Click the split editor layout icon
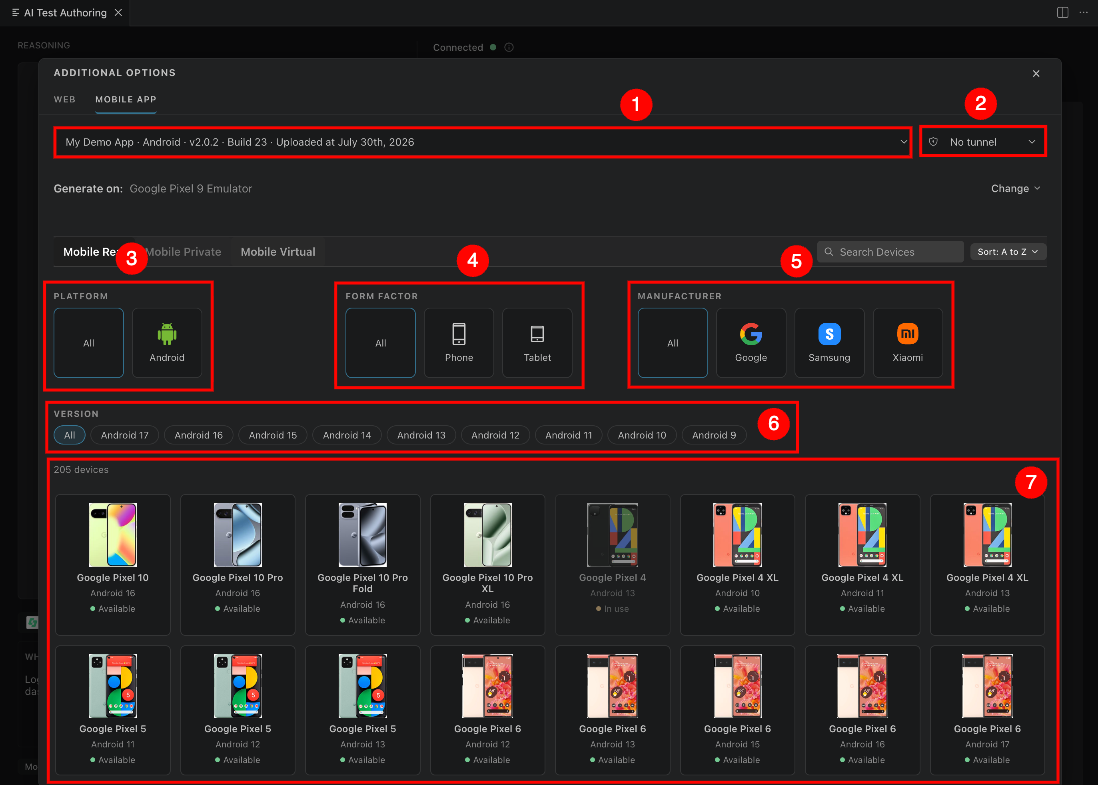Screen dimensions: 1098x785 tap(1062, 13)
